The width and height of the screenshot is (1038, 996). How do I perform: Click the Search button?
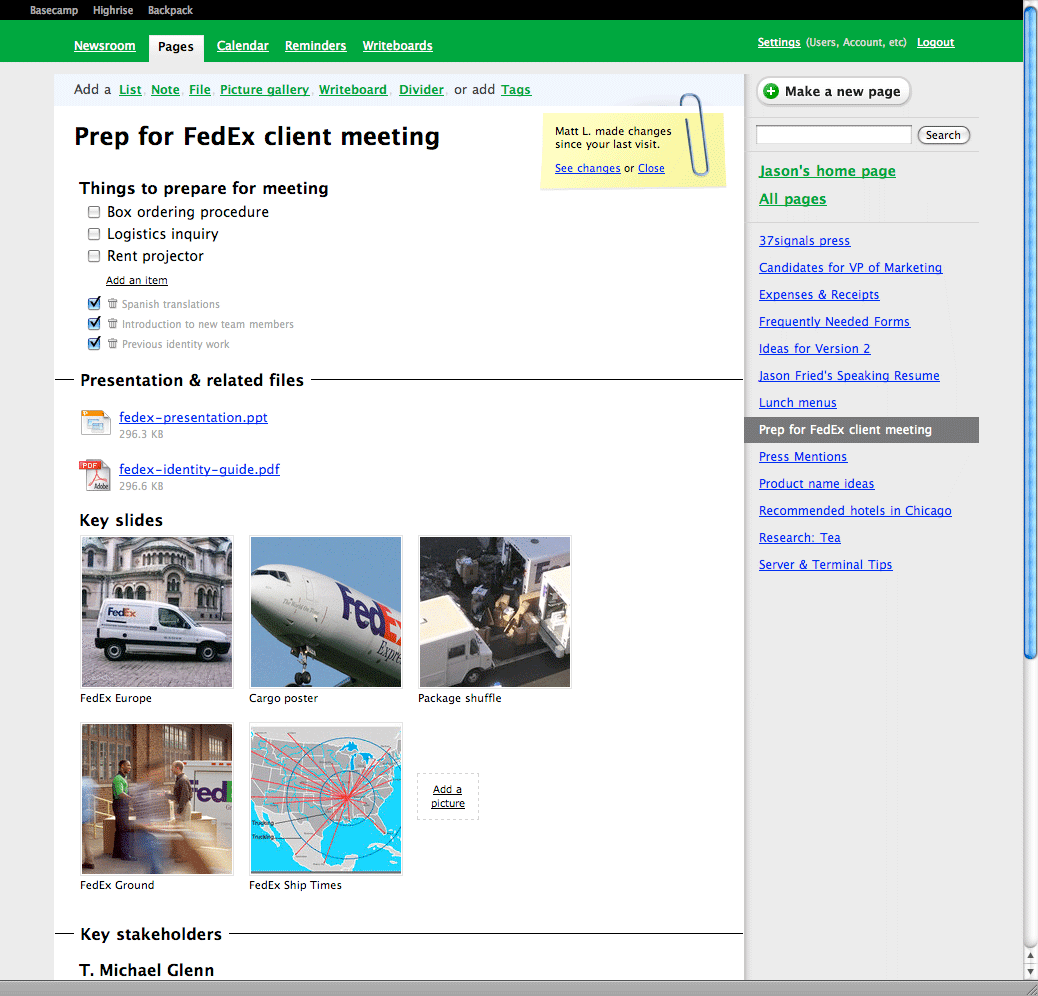click(943, 135)
